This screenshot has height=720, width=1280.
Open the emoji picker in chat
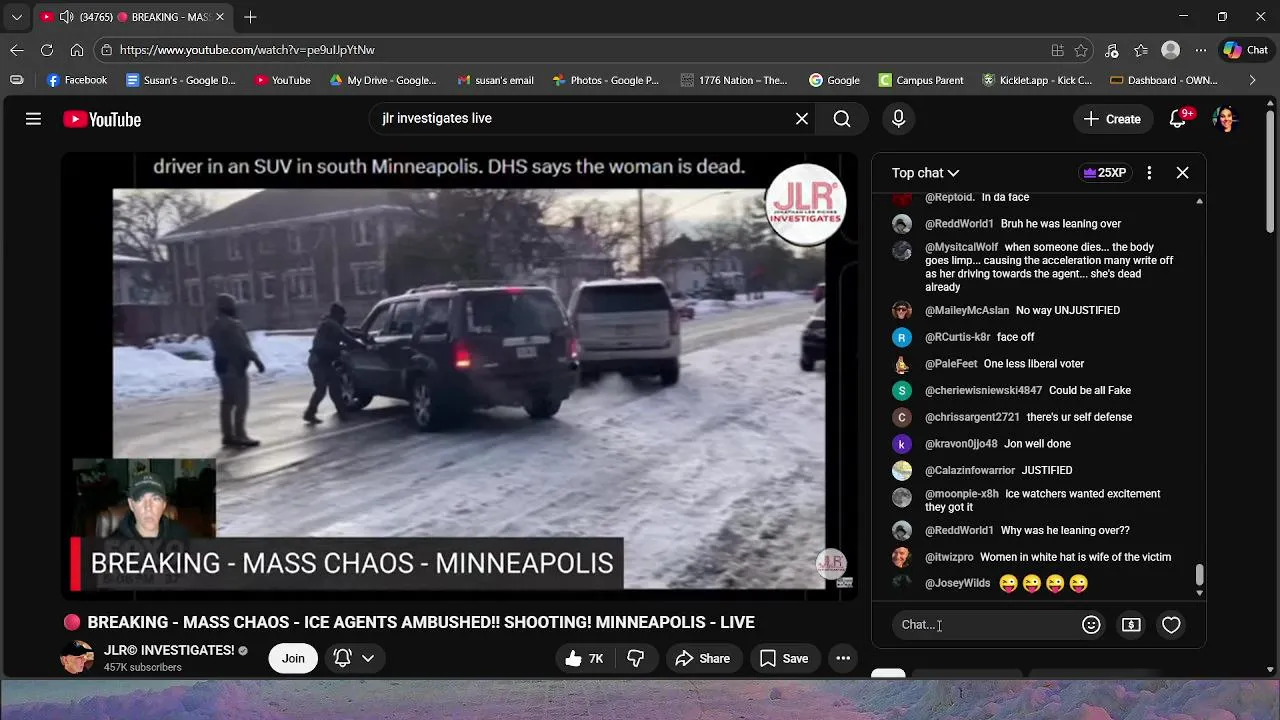[1091, 625]
